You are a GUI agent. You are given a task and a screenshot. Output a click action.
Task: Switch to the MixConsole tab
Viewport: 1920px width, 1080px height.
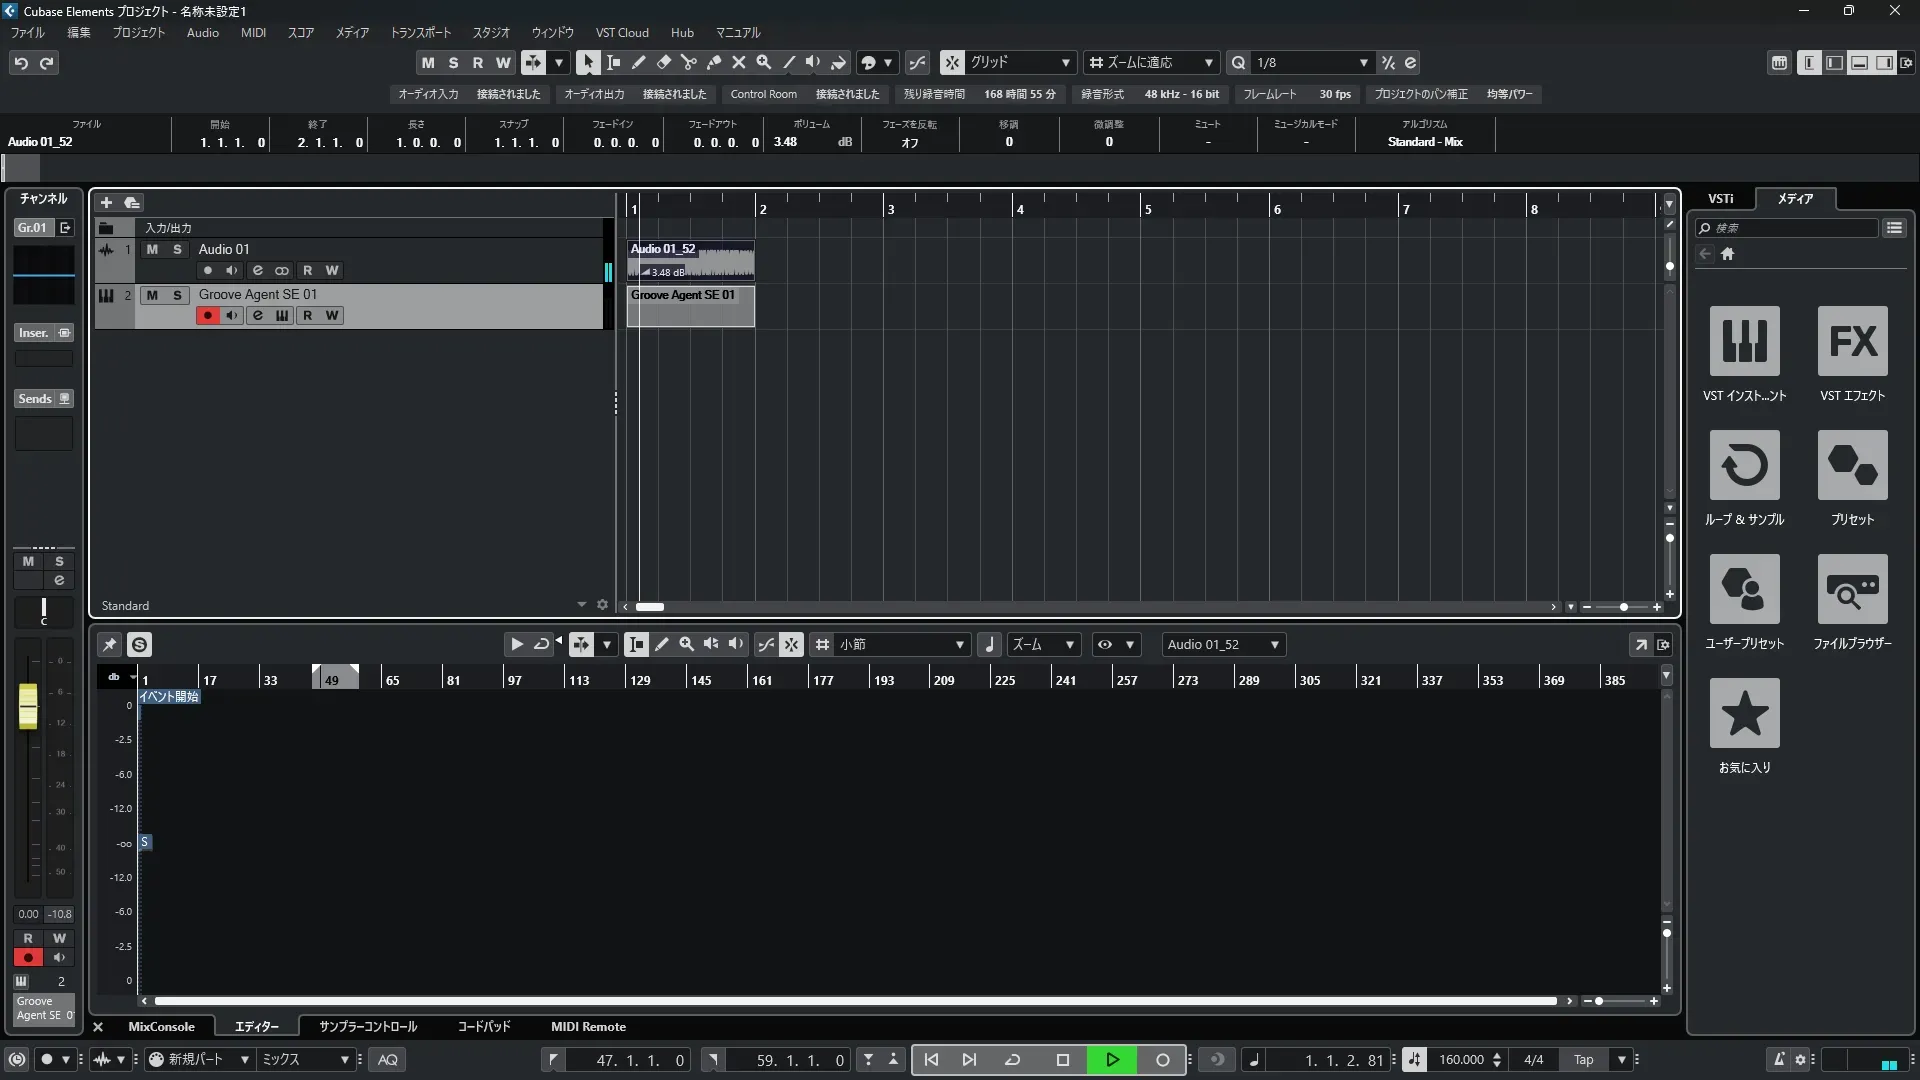pos(161,1027)
